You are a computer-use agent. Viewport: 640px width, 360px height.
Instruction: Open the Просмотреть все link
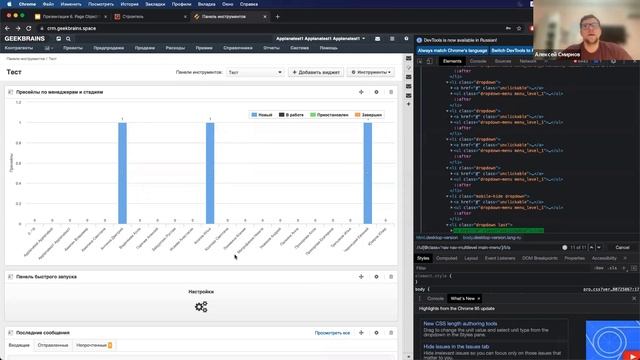tap(332, 333)
